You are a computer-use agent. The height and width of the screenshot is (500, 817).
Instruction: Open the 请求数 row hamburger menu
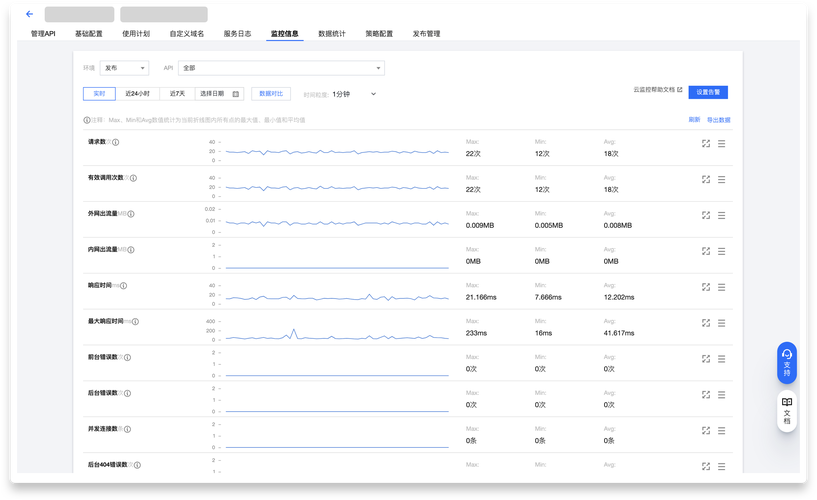[x=721, y=144]
